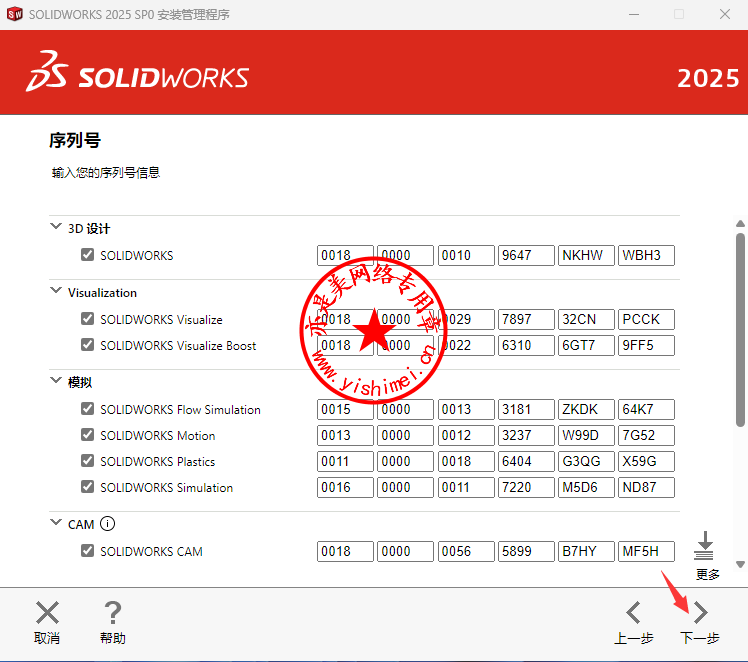Viewport: 748px width, 662px height.
Task: Click Flow Simulation serial field ZKDK
Action: point(586,409)
